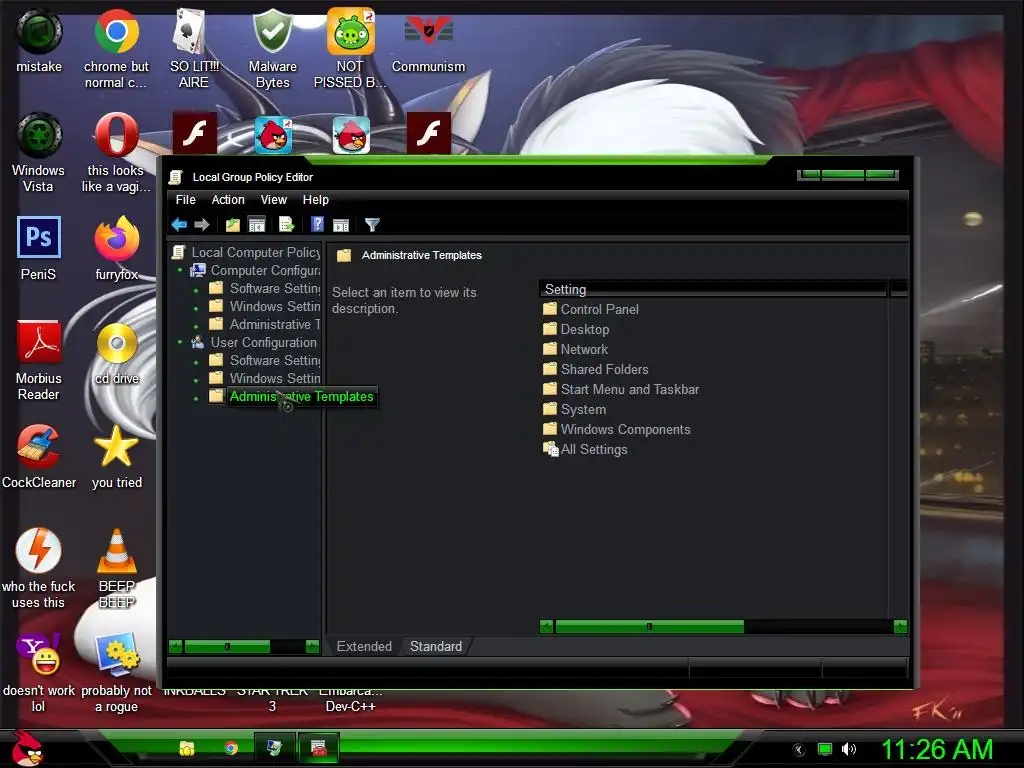Click the tree pane horizontal scrollbar thumb
The width and height of the screenshot is (1024, 768).
pyautogui.click(x=227, y=647)
